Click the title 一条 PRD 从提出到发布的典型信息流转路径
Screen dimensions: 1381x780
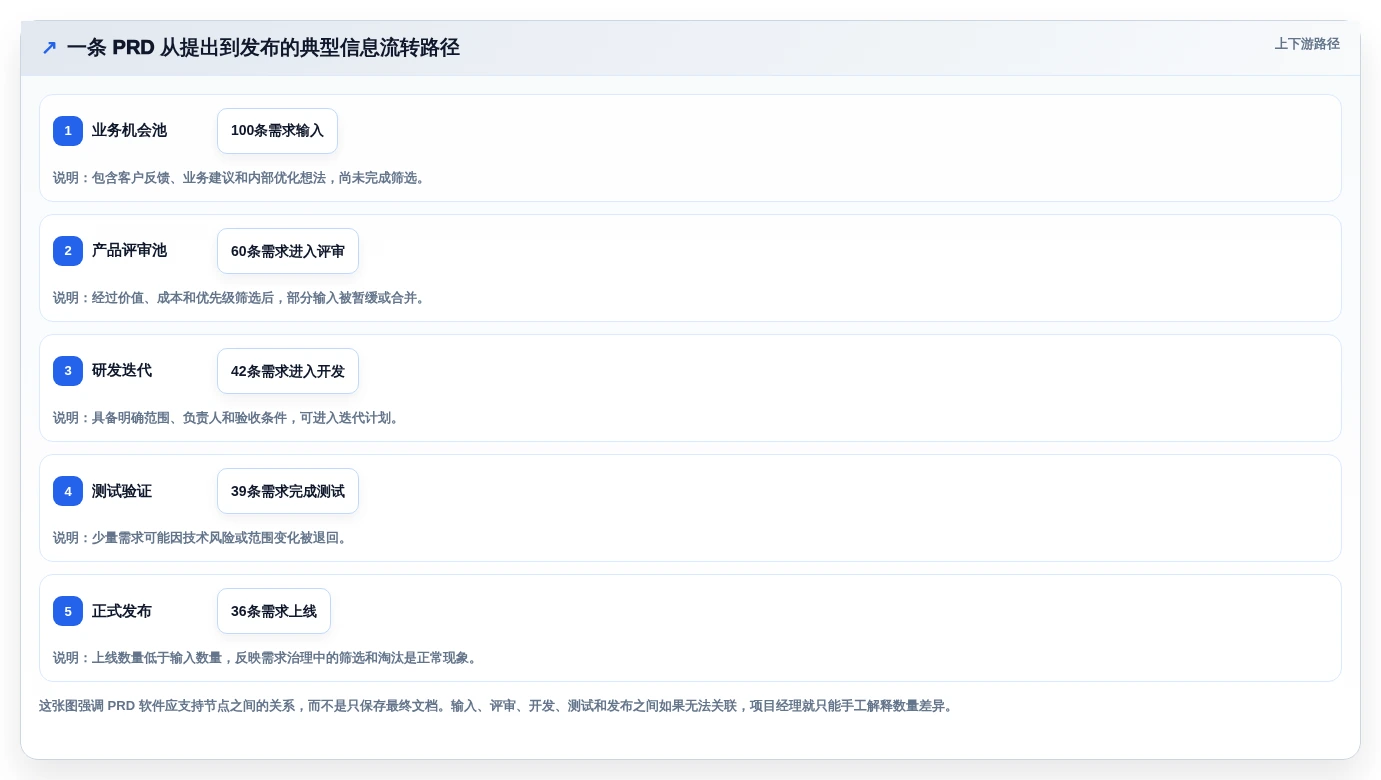point(263,47)
